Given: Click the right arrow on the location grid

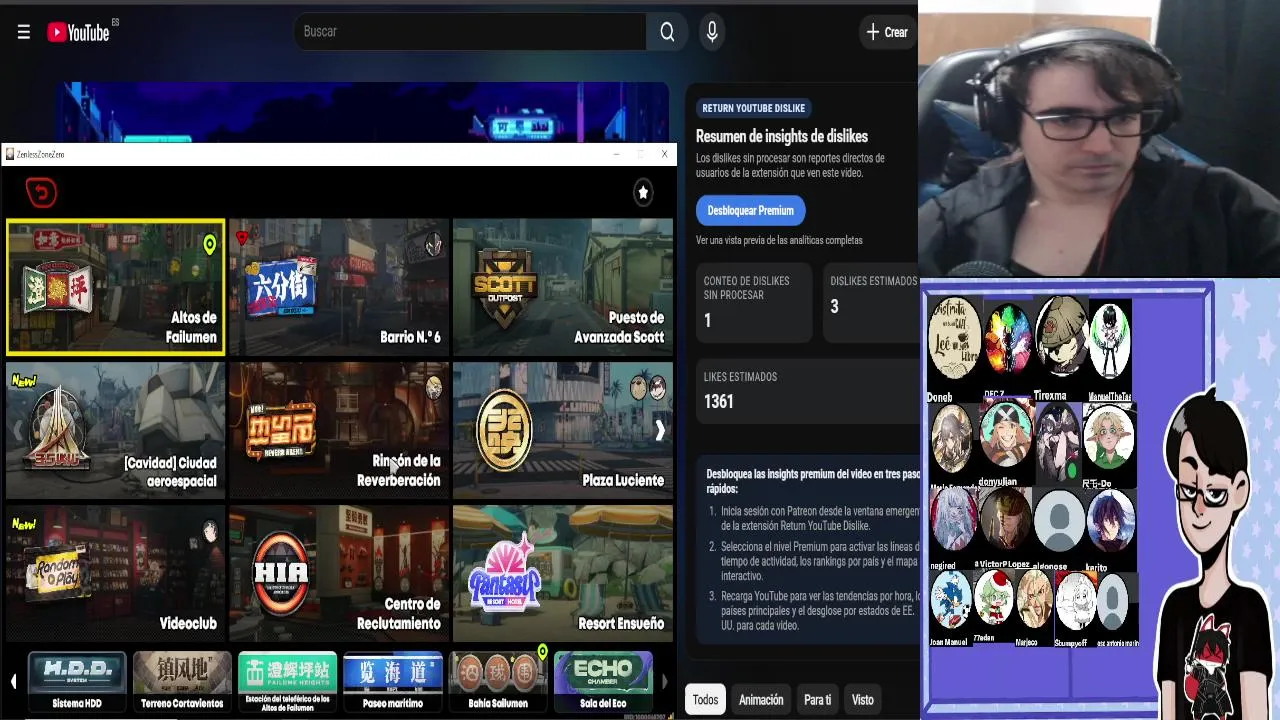Looking at the screenshot, I should pyautogui.click(x=660, y=430).
